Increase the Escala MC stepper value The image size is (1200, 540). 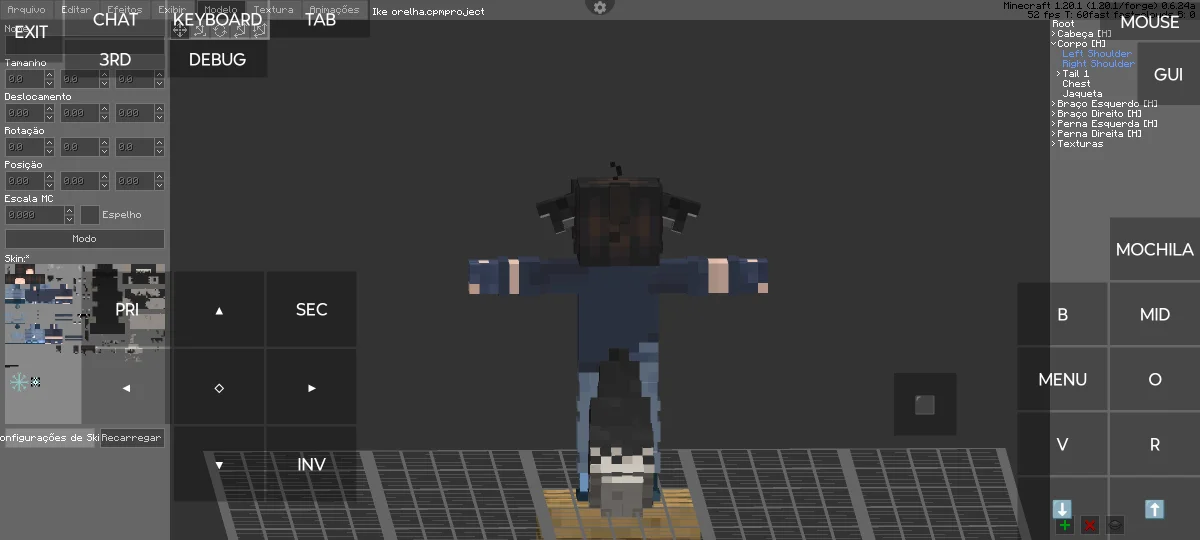coord(69,210)
